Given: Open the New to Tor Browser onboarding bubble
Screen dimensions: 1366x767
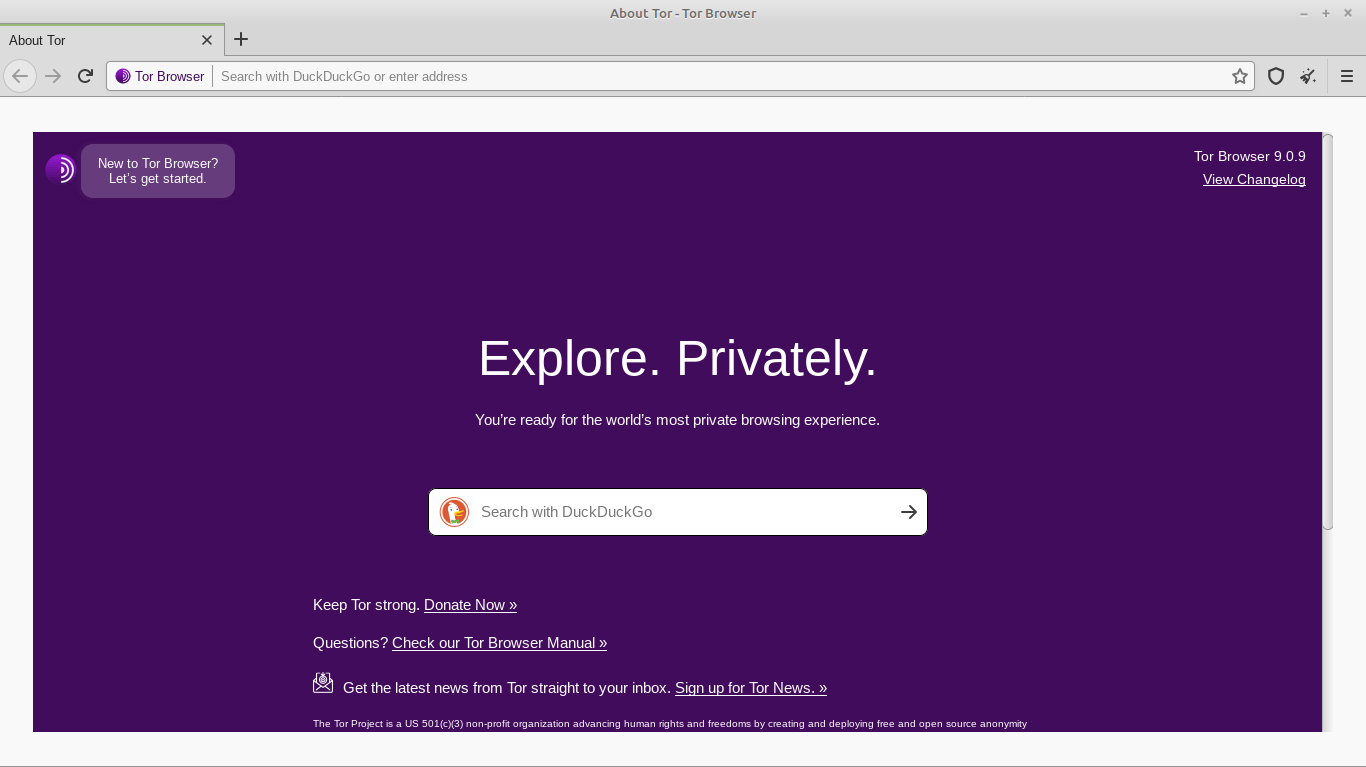Looking at the screenshot, I should click(x=158, y=171).
